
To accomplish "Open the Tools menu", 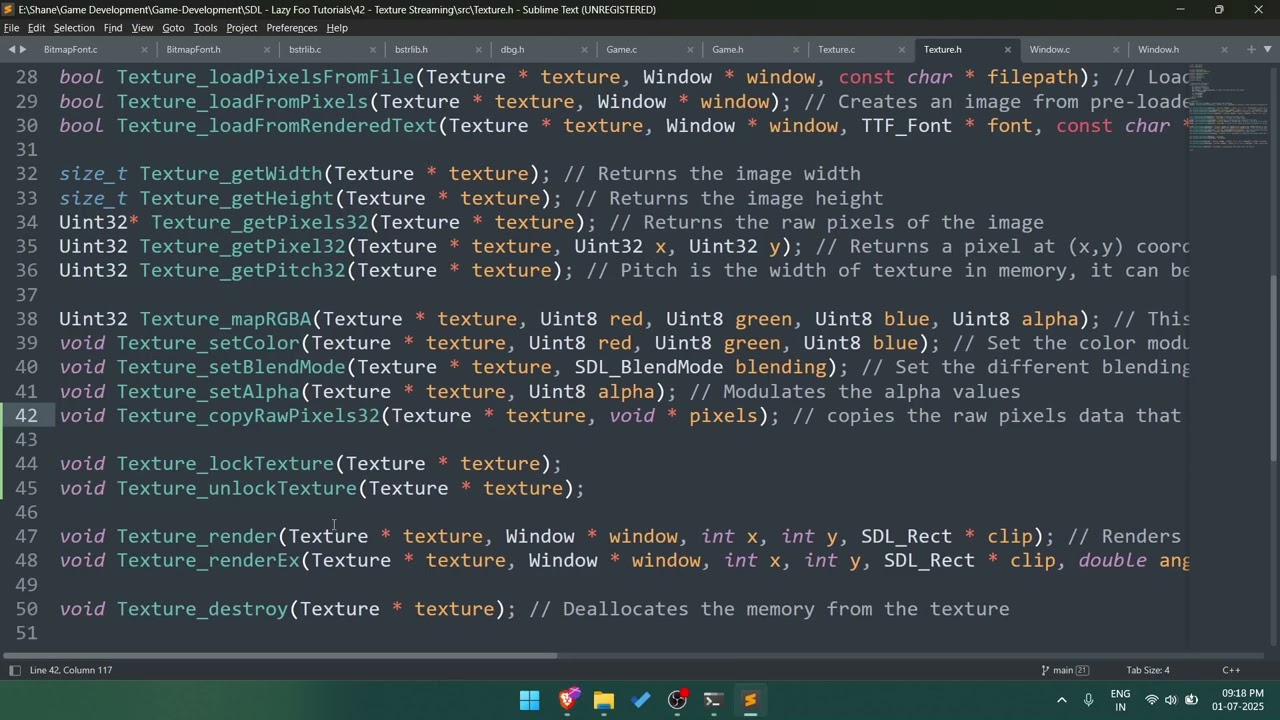I will [x=205, y=28].
